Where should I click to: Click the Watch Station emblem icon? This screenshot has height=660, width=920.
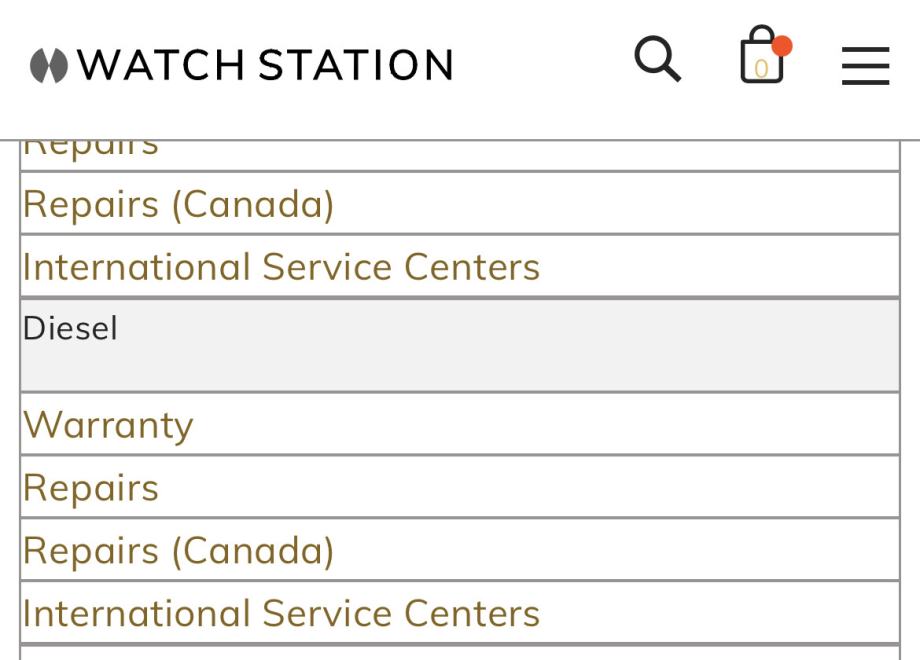(47, 66)
